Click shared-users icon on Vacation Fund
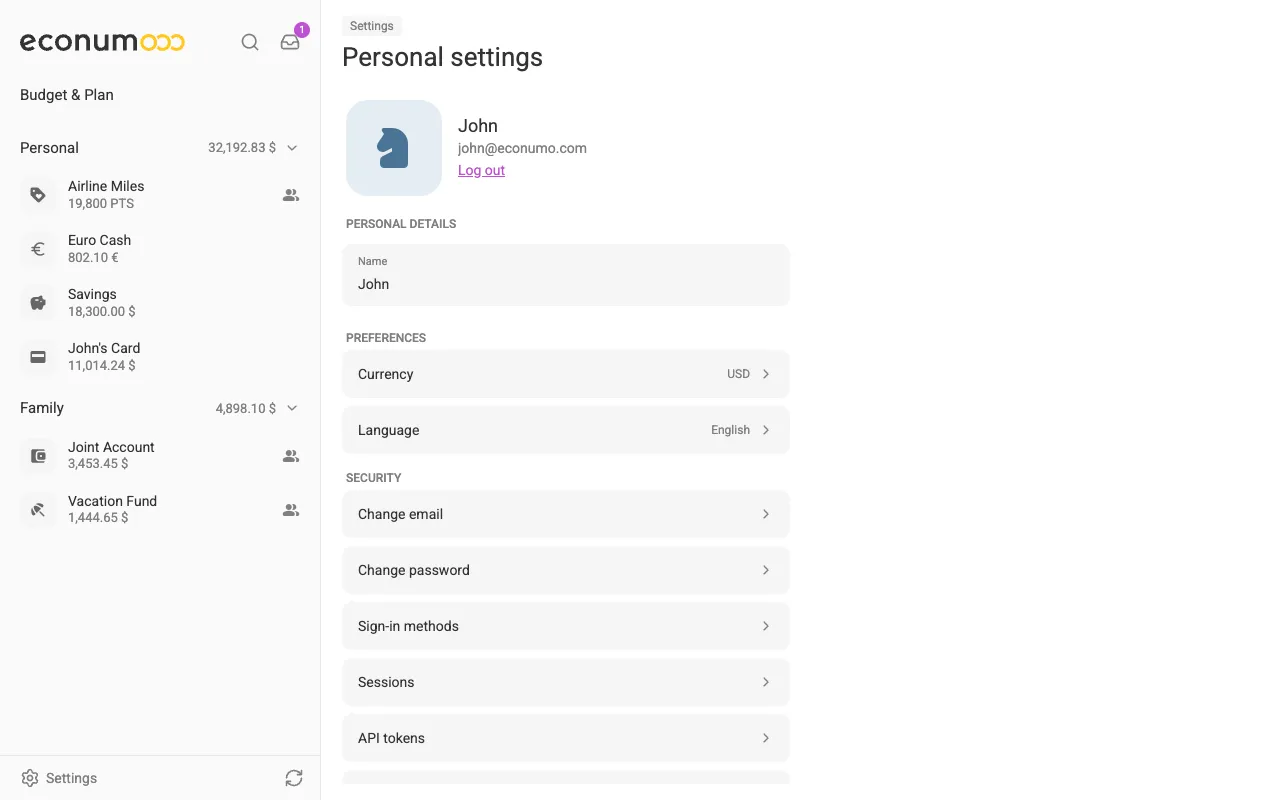The height and width of the screenshot is (800, 1280). pyautogui.click(x=291, y=510)
